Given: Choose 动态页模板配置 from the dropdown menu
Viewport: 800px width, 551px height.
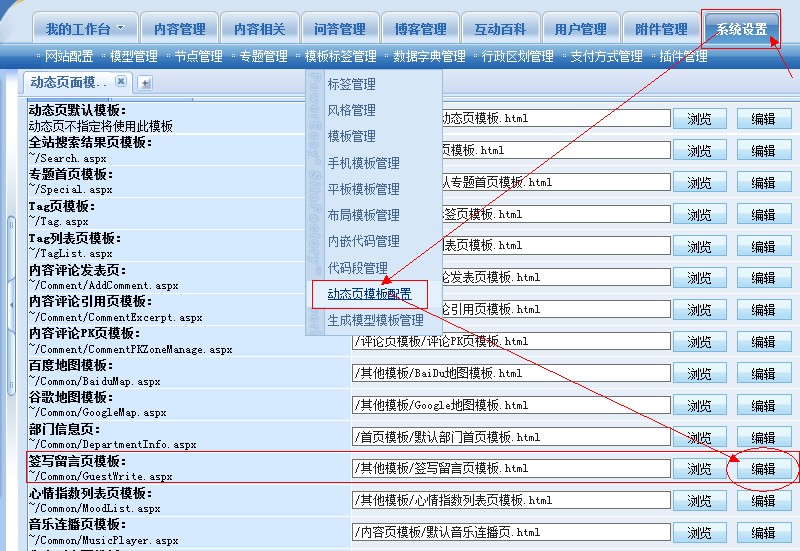Looking at the screenshot, I should tap(369, 294).
